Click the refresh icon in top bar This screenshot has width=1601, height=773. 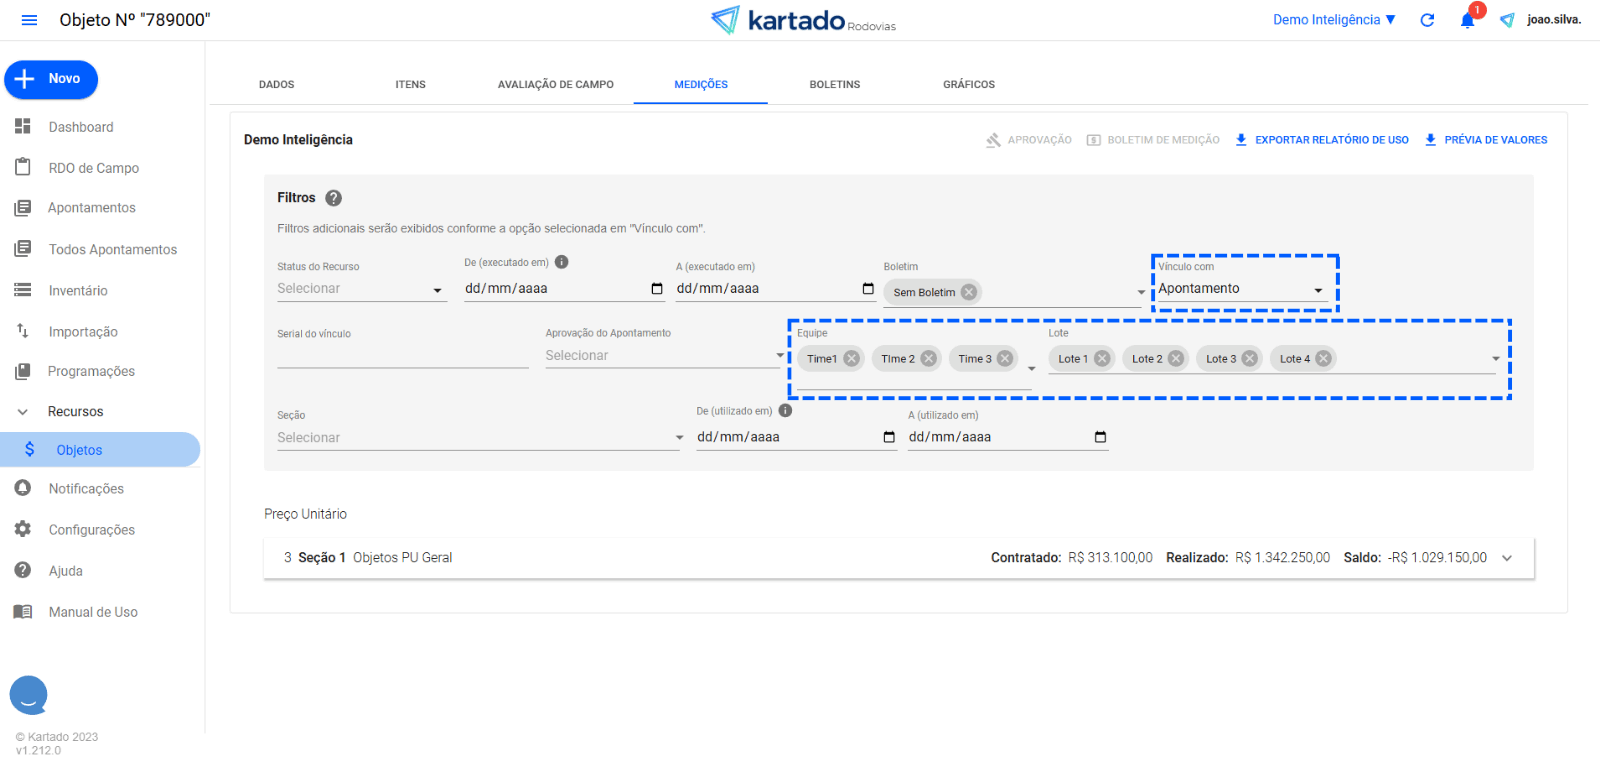pyautogui.click(x=1427, y=20)
